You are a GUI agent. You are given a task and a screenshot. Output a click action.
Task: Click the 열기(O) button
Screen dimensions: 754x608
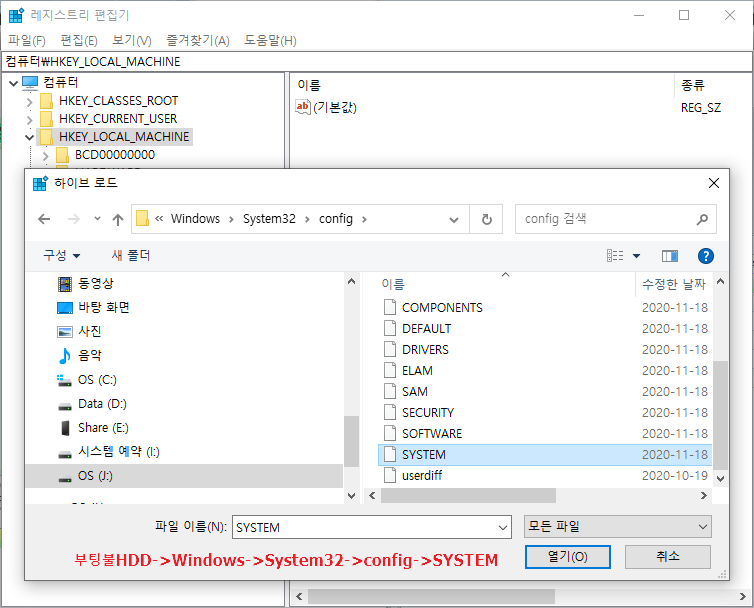click(x=568, y=557)
